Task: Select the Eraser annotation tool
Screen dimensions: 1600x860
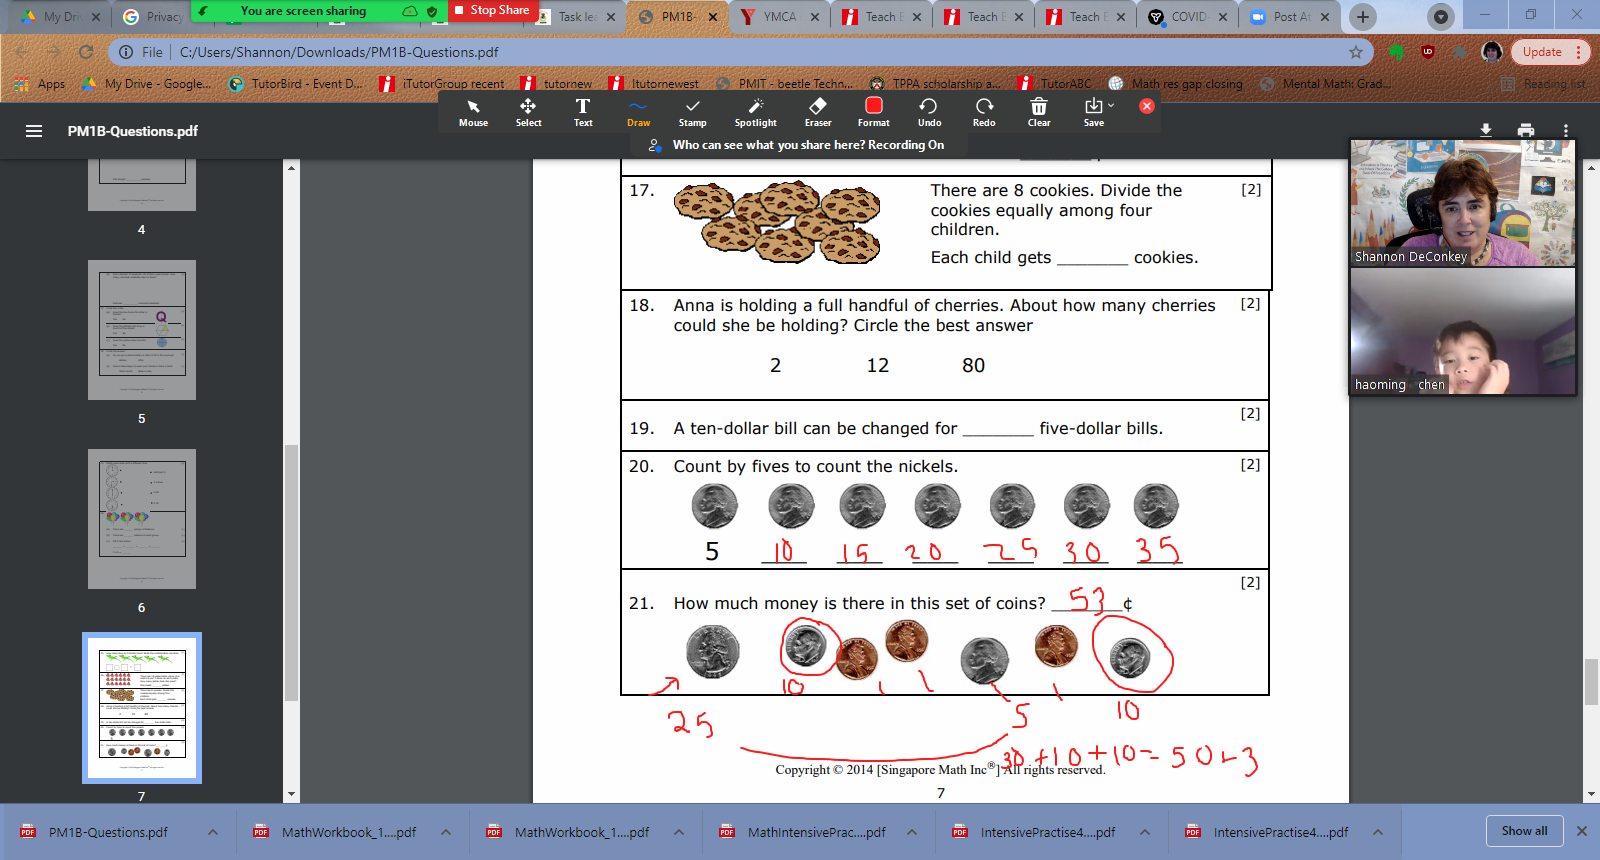Action: pos(818,113)
